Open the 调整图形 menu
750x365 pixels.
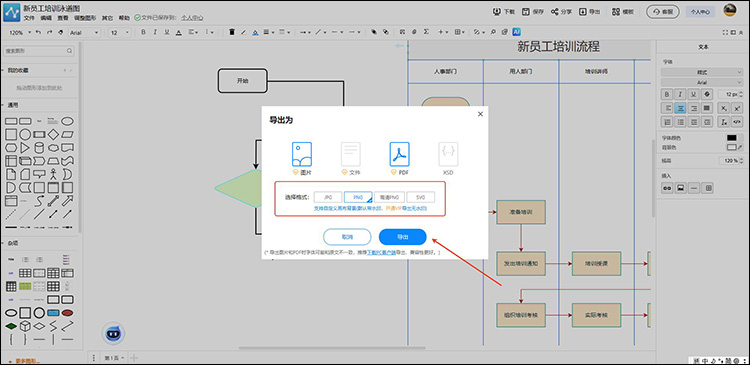[x=85, y=18]
